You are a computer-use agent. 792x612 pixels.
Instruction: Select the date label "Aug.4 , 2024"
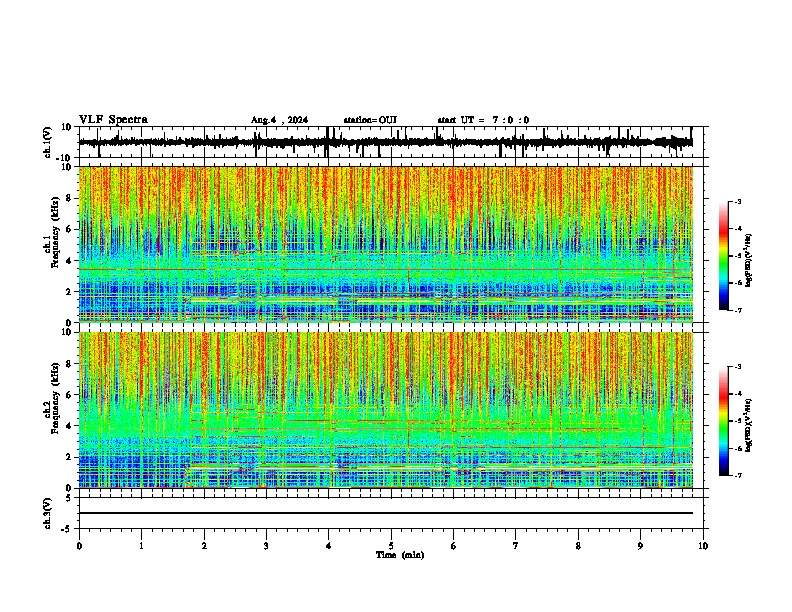(279, 120)
